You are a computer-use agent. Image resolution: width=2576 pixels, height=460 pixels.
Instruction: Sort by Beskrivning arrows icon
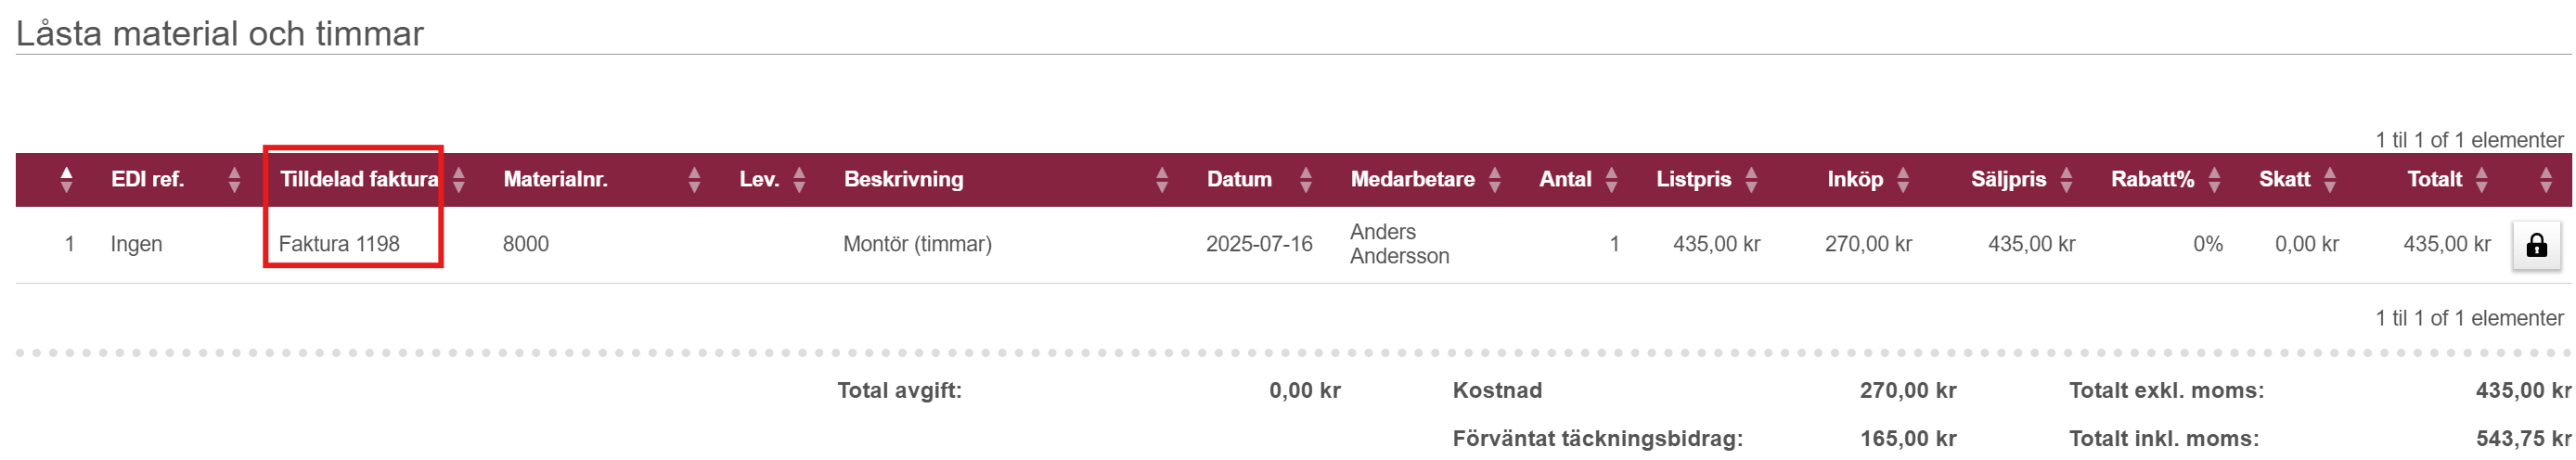[1161, 180]
